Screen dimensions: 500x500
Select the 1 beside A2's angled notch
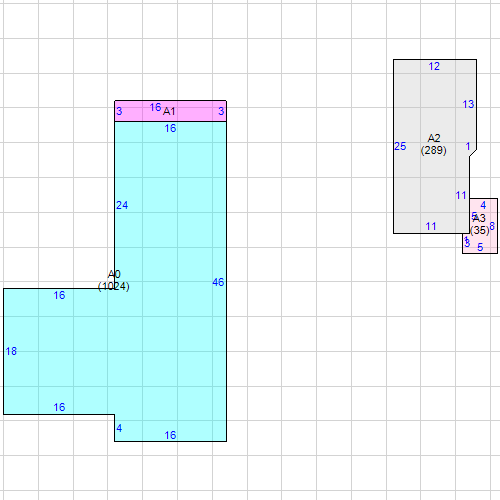(x=468, y=146)
